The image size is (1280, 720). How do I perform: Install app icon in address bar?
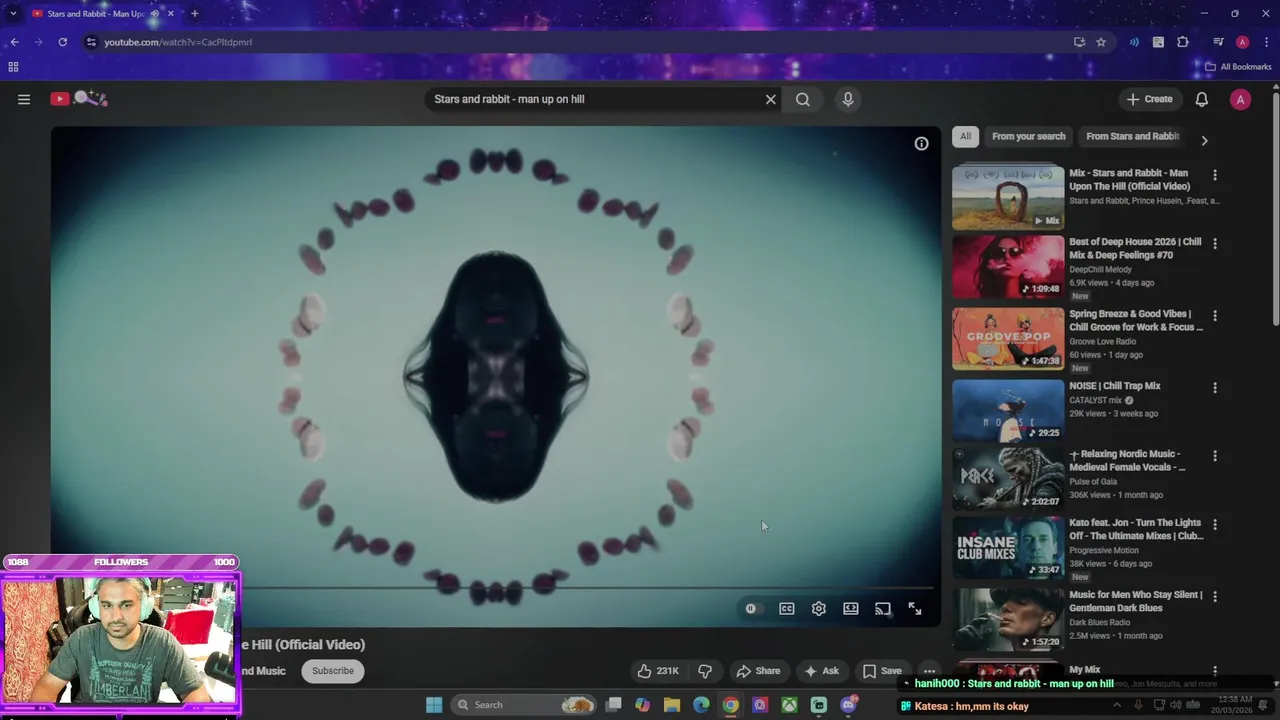(1079, 42)
